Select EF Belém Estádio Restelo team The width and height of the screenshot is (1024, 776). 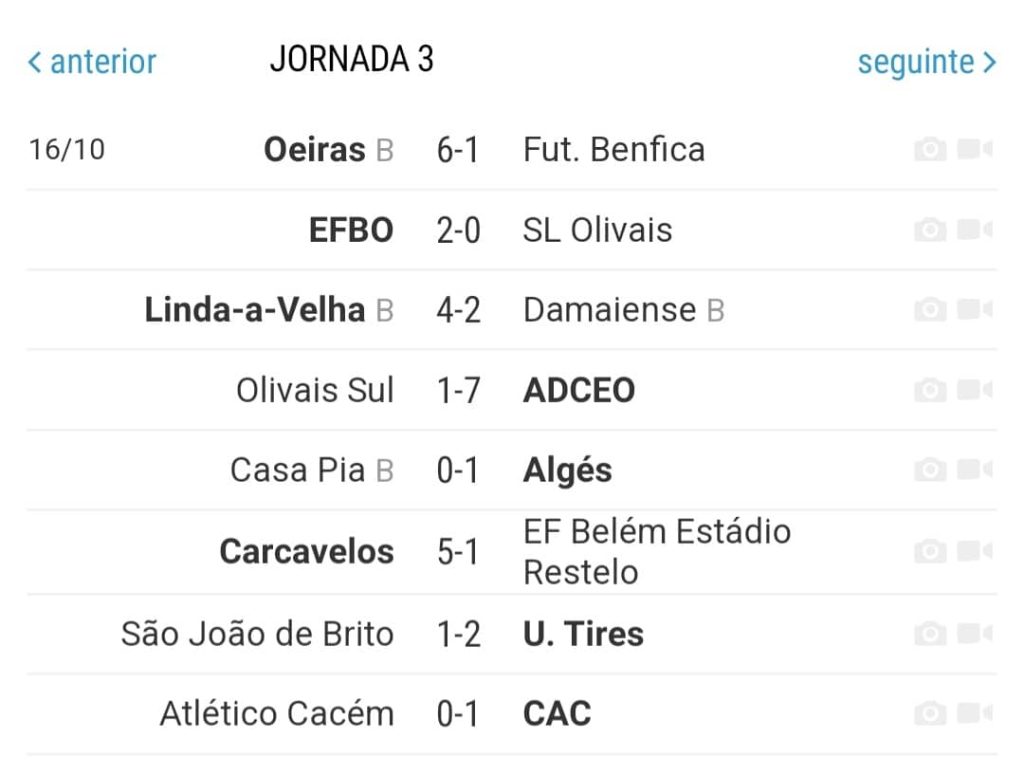point(657,552)
